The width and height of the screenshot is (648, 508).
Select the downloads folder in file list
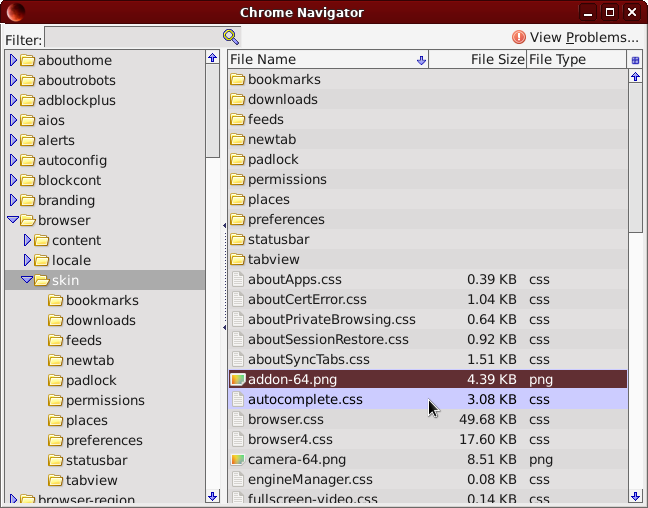[428, 99]
